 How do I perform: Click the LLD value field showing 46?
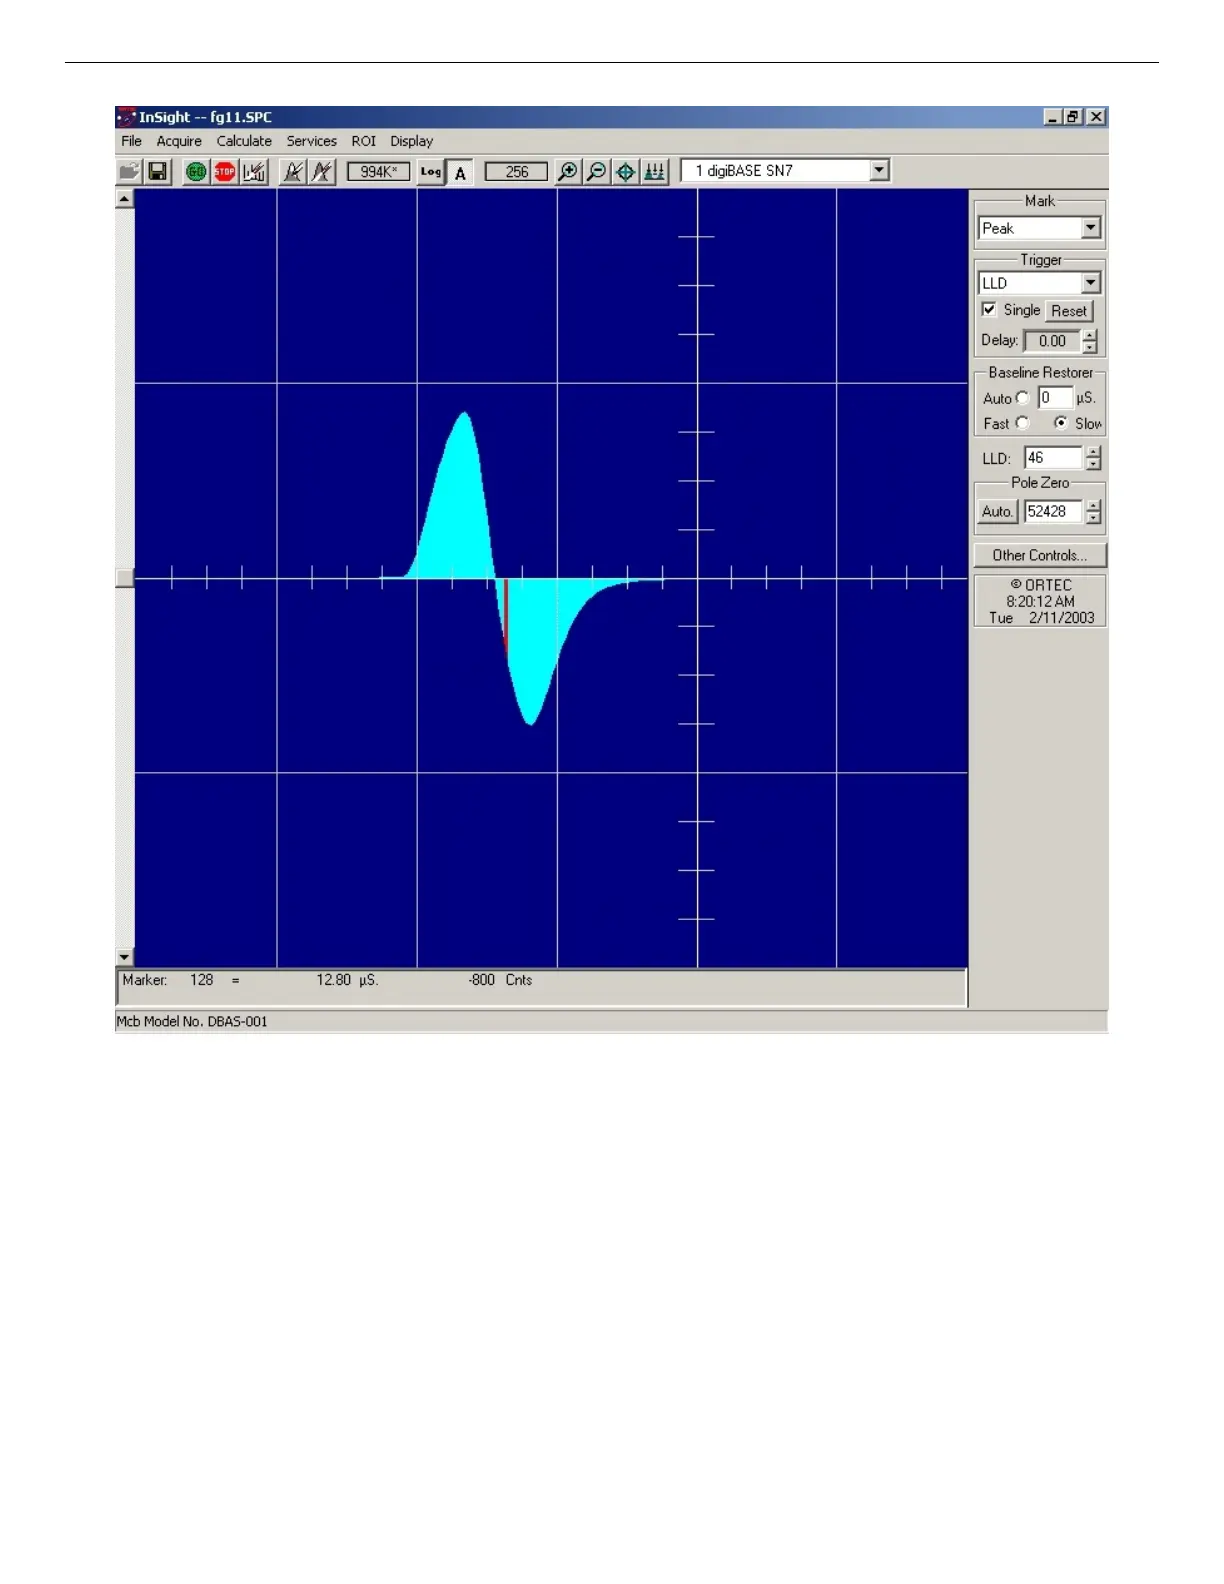tap(1053, 458)
